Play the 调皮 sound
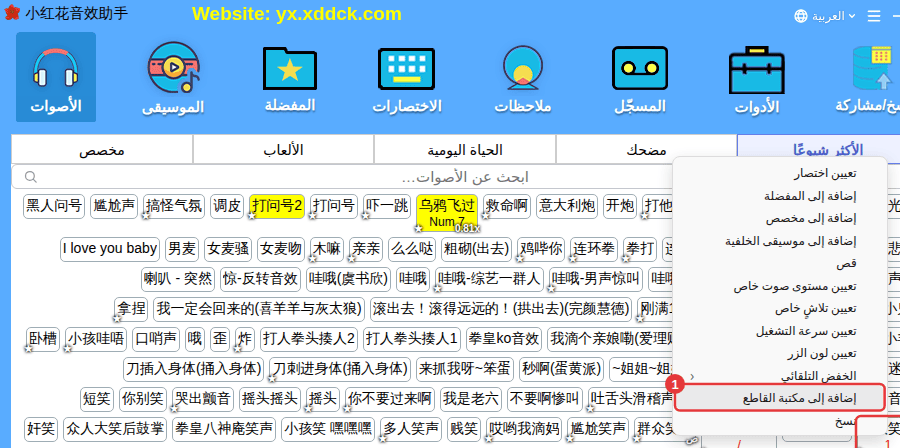The height and width of the screenshot is (448, 900). [x=227, y=206]
